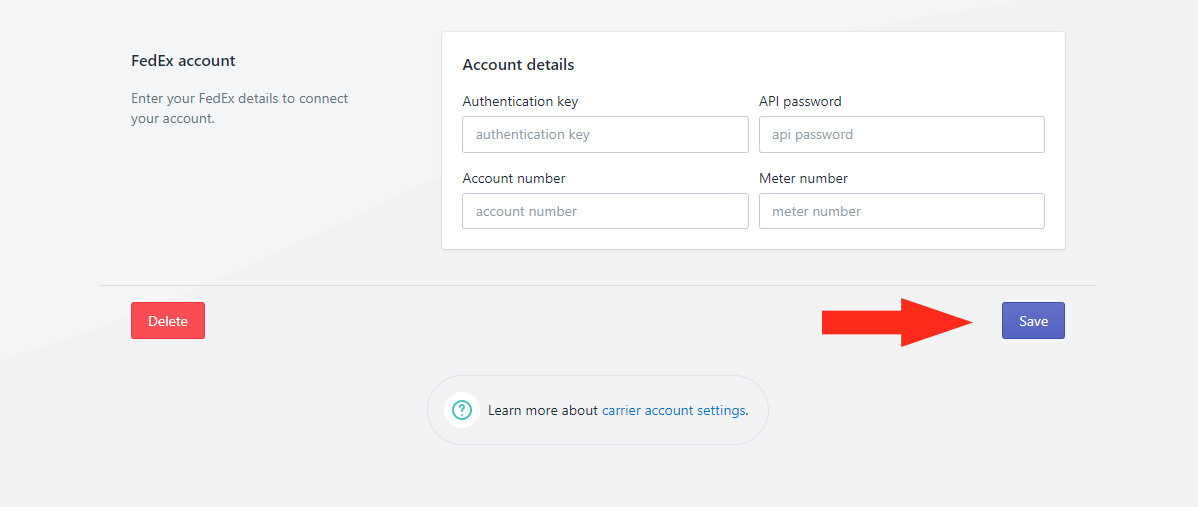Click the Account number label
This screenshot has width=1198, height=507.
(x=513, y=178)
